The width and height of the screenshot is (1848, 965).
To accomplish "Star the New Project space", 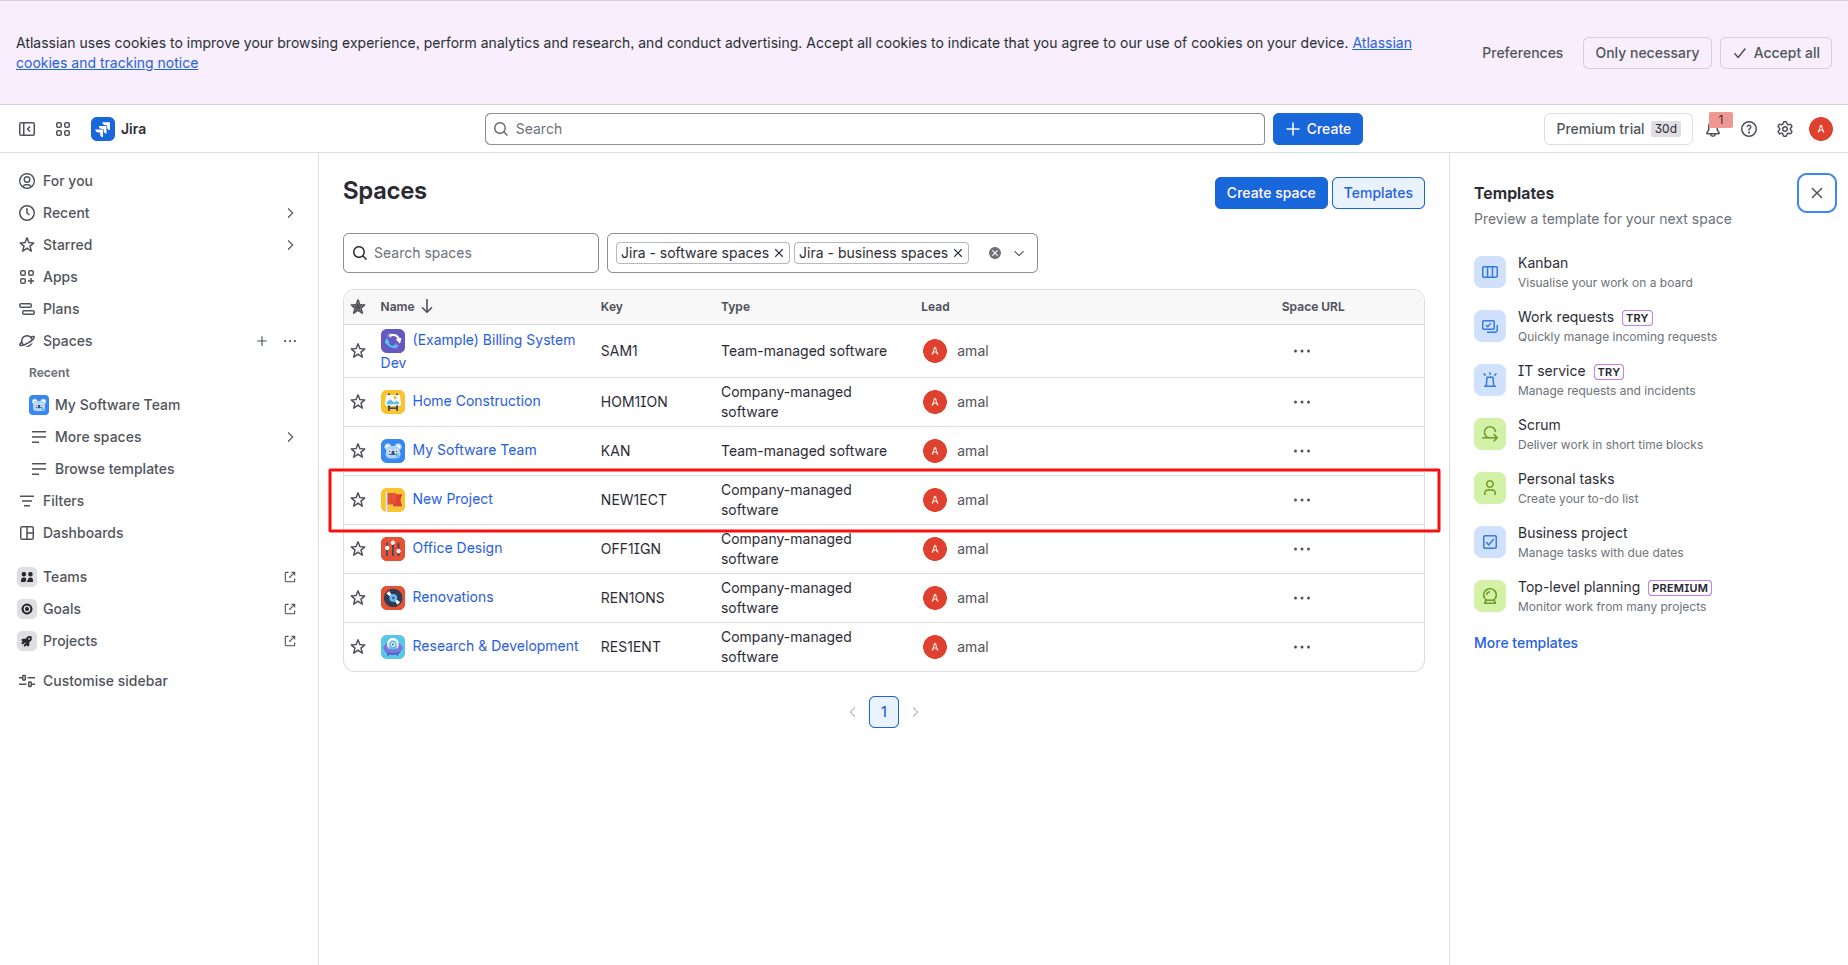I will coord(358,500).
